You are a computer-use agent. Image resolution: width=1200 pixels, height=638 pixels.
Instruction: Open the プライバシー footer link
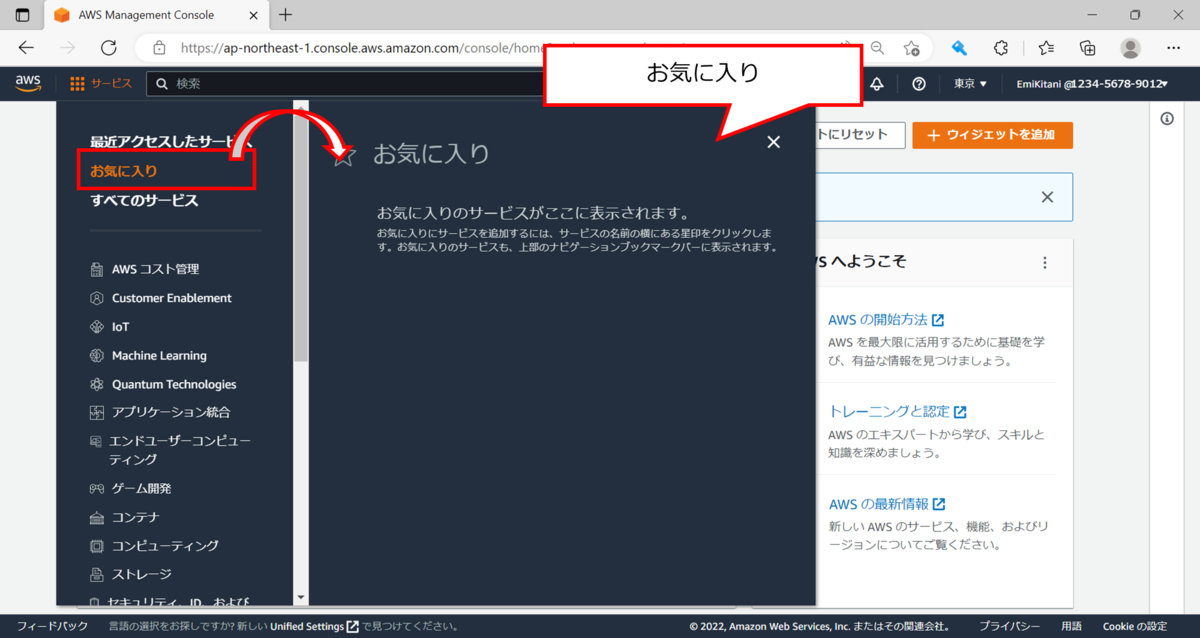click(x=1009, y=626)
